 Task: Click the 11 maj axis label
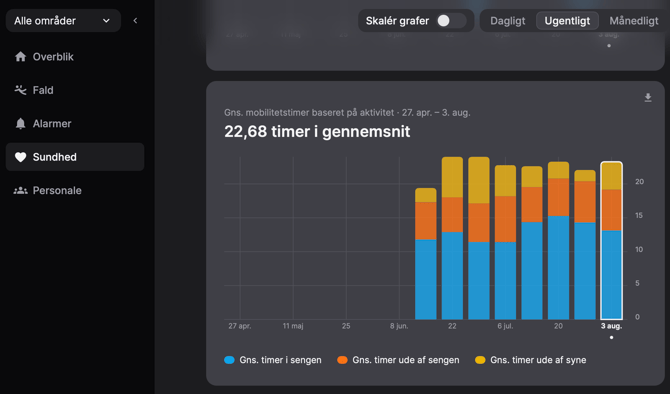pos(293,326)
